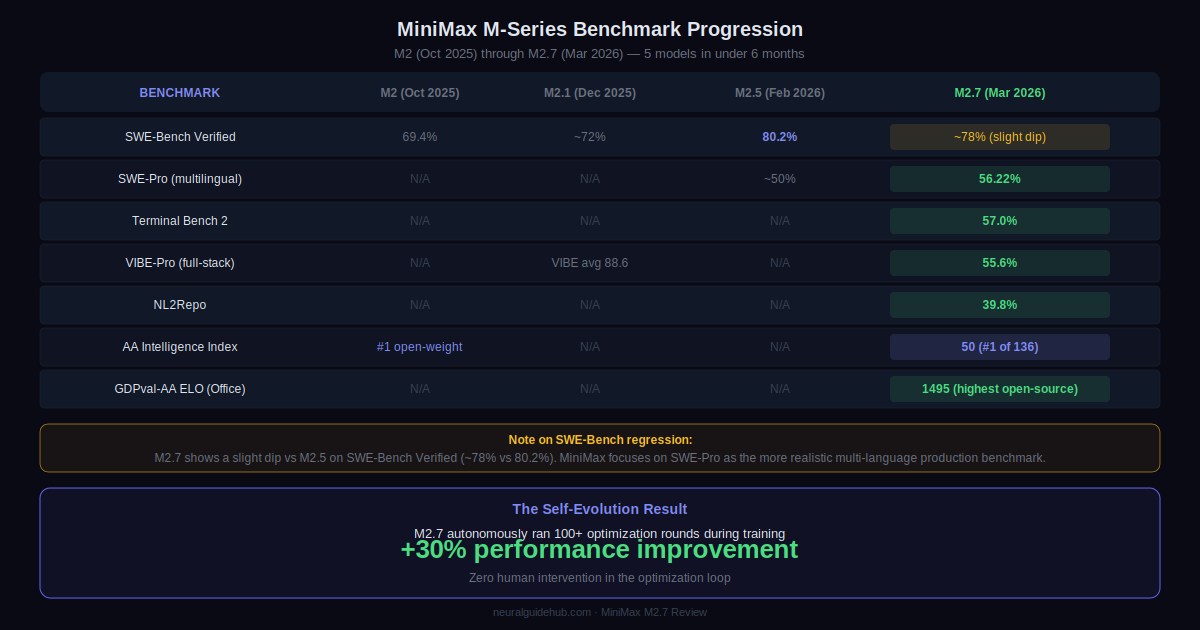Click The Self-Evolution Result heading

(600, 509)
